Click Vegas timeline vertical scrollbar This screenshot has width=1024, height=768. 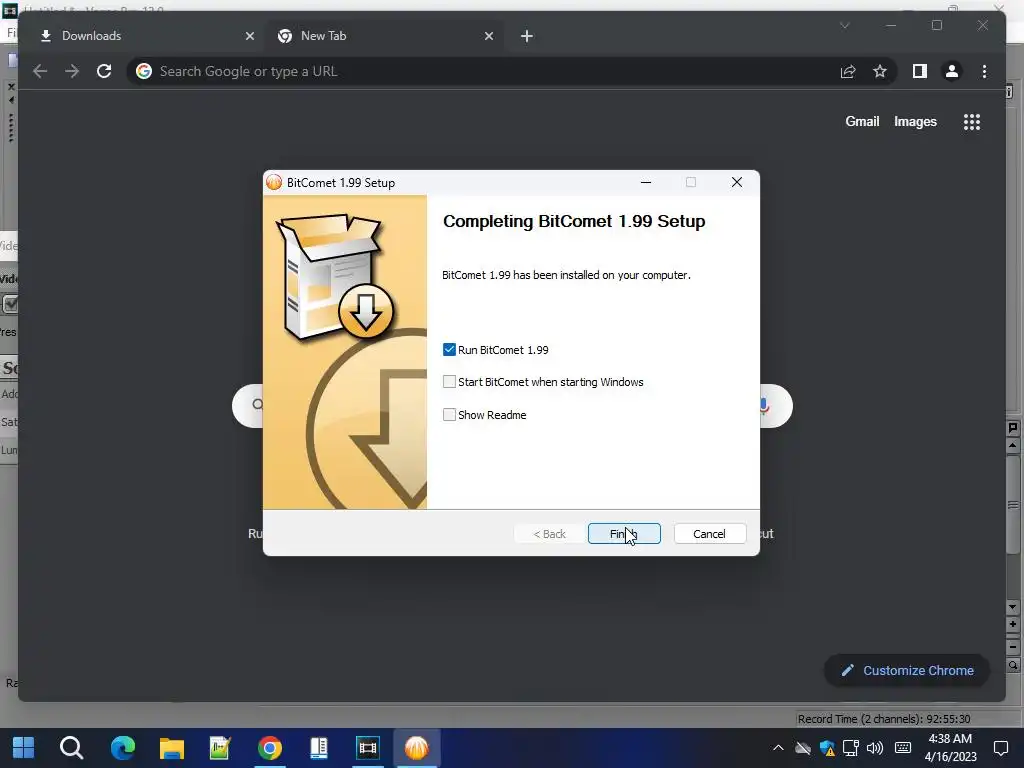point(1013,504)
